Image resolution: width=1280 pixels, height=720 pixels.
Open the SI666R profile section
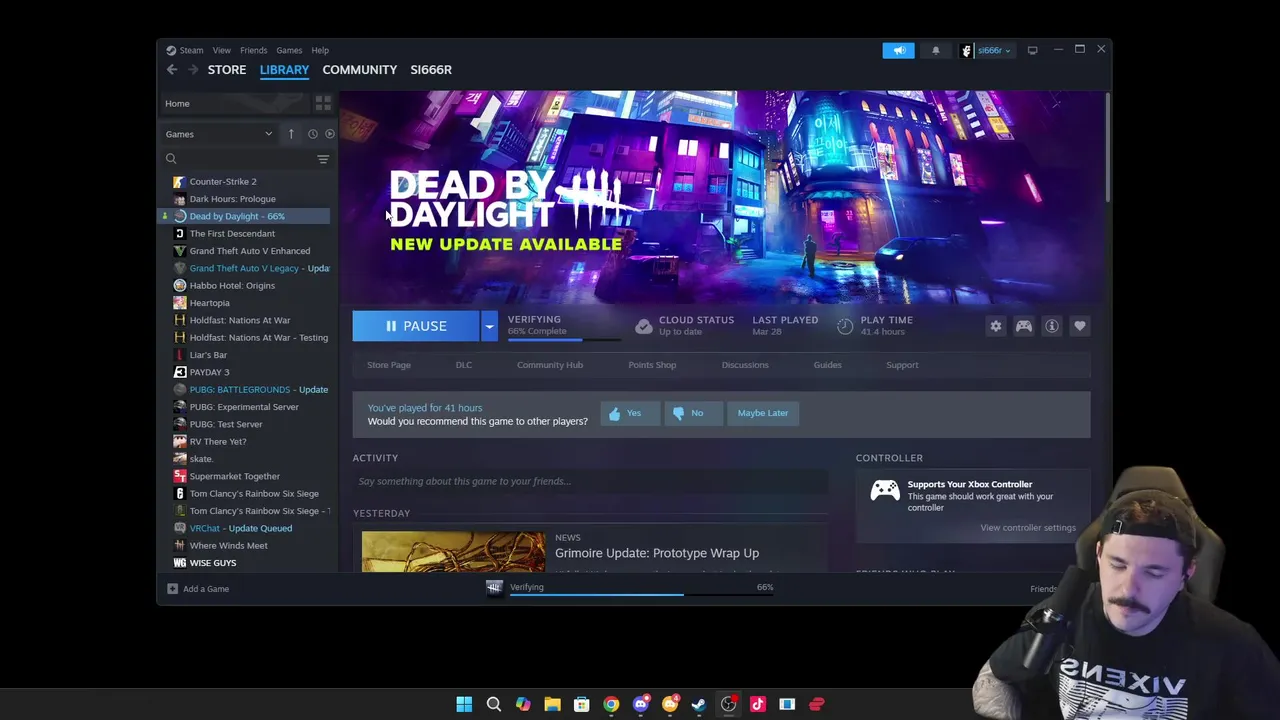431,69
